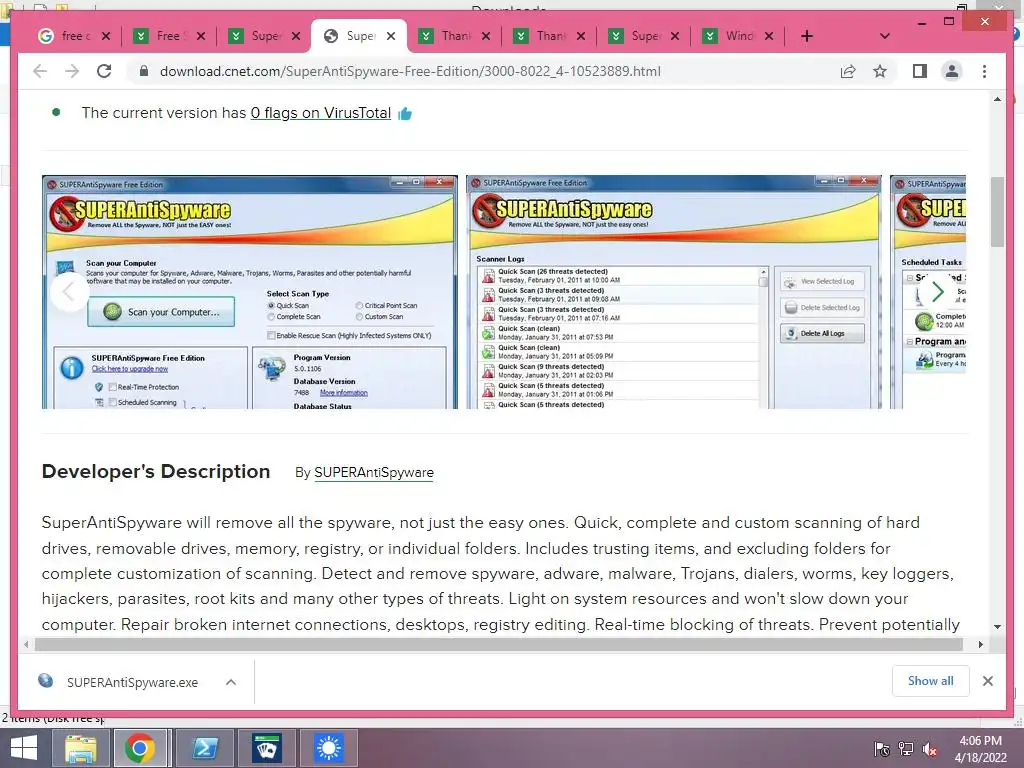Expand SUPERAntiSpyware.exe download options chevron
Image resolution: width=1024 pixels, height=768 pixels.
point(231,682)
